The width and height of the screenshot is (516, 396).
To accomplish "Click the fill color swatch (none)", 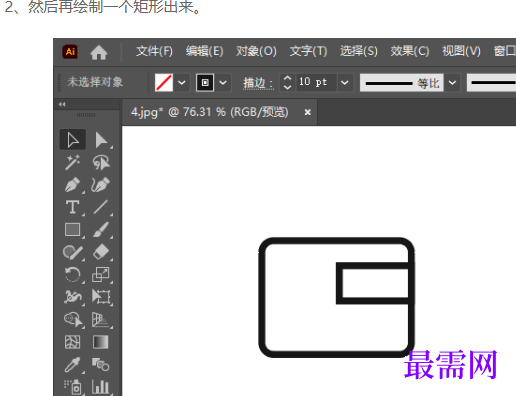I will coord(164,82).
